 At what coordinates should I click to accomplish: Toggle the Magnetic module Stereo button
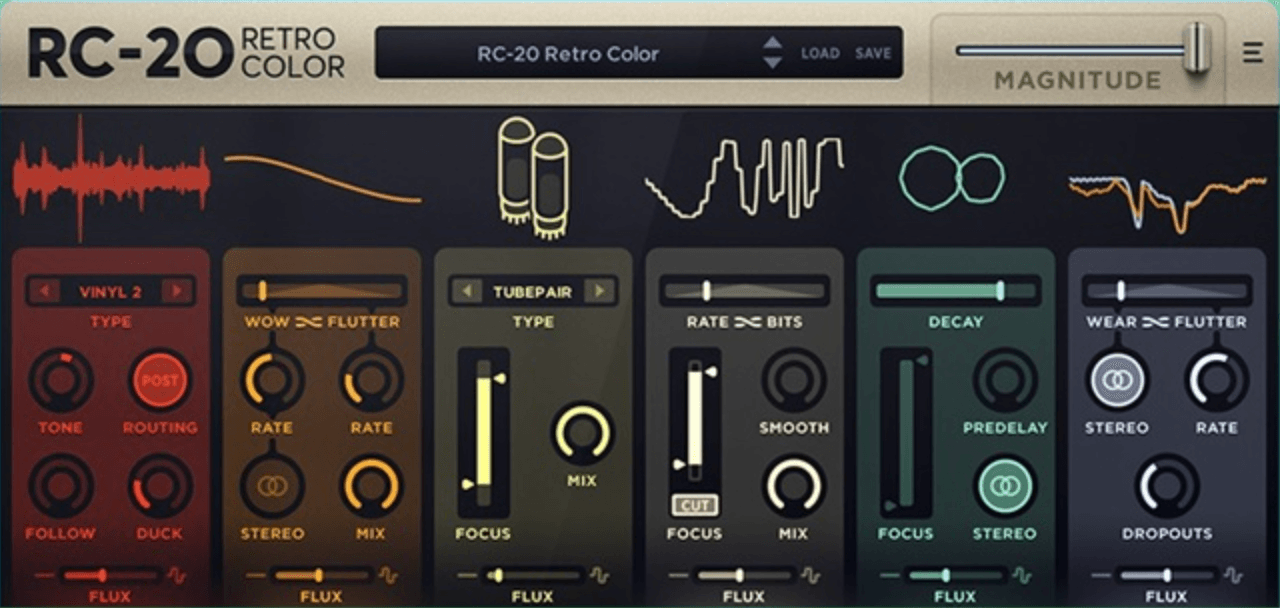(x=1117, y=381)
